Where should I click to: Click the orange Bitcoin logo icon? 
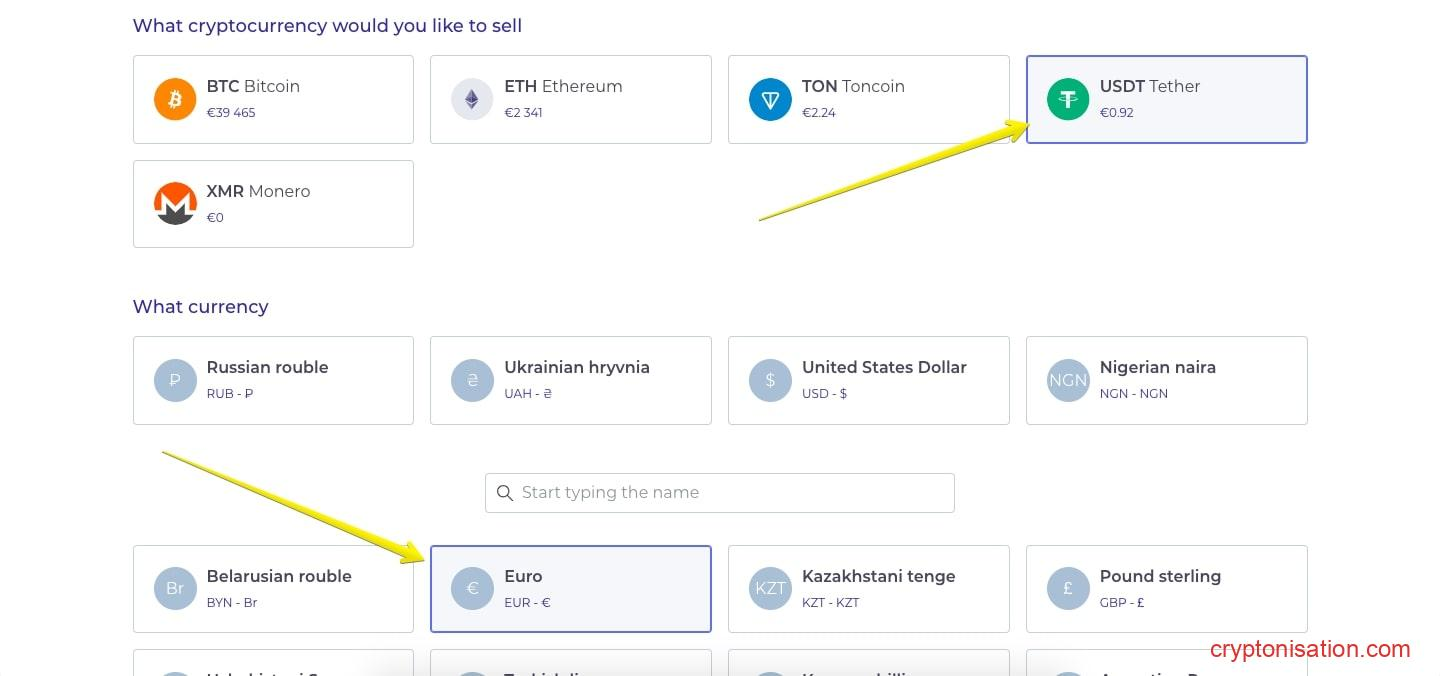click(175, 100)
